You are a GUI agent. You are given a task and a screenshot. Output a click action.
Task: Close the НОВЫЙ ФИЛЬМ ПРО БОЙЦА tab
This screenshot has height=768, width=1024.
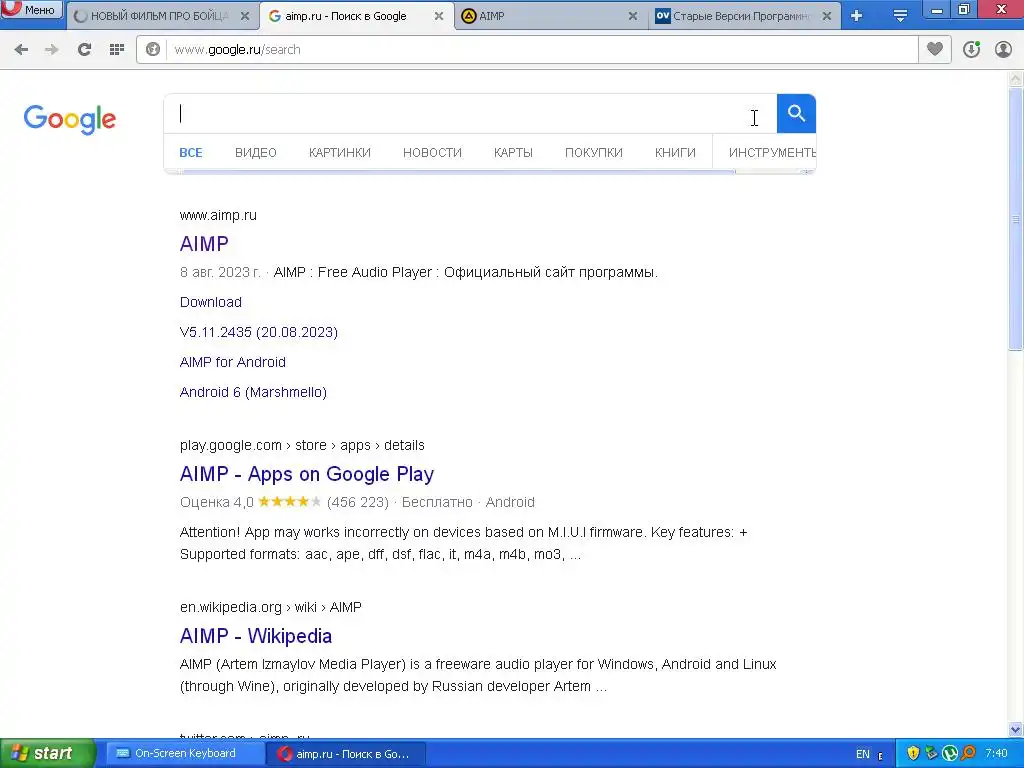point(245,16)
